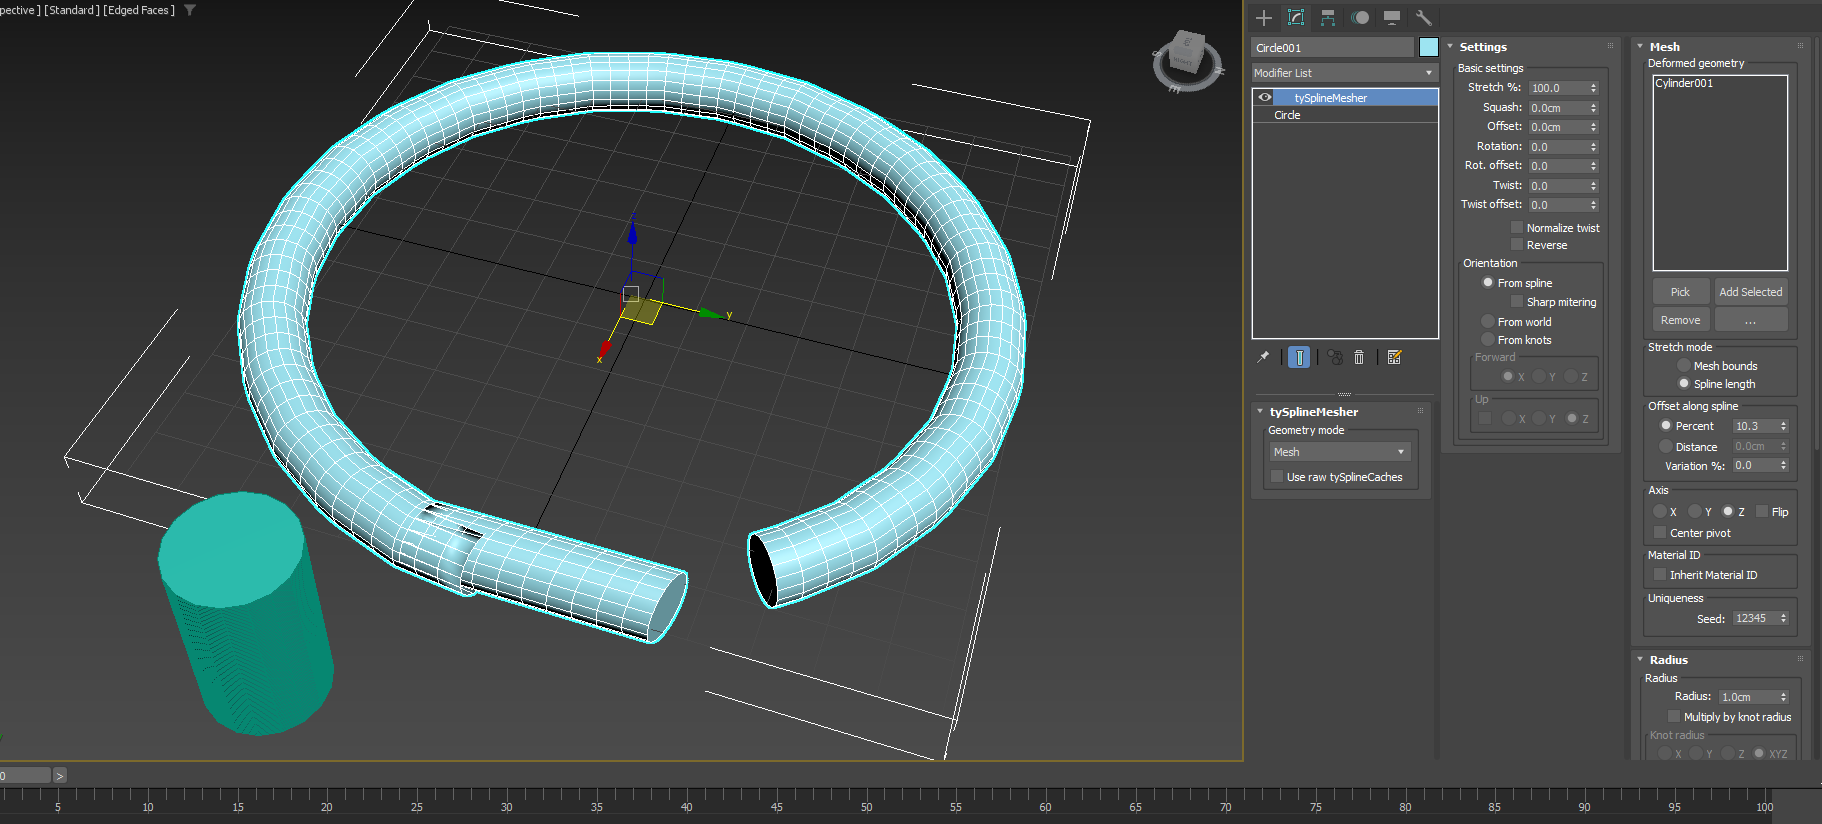Click the Circle001 object name field
1822x824 pixels.
click(1333, 47)
